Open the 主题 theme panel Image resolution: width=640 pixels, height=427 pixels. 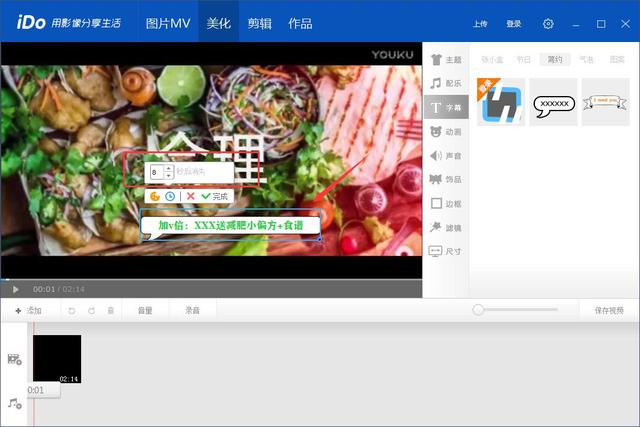pos(445,60)
